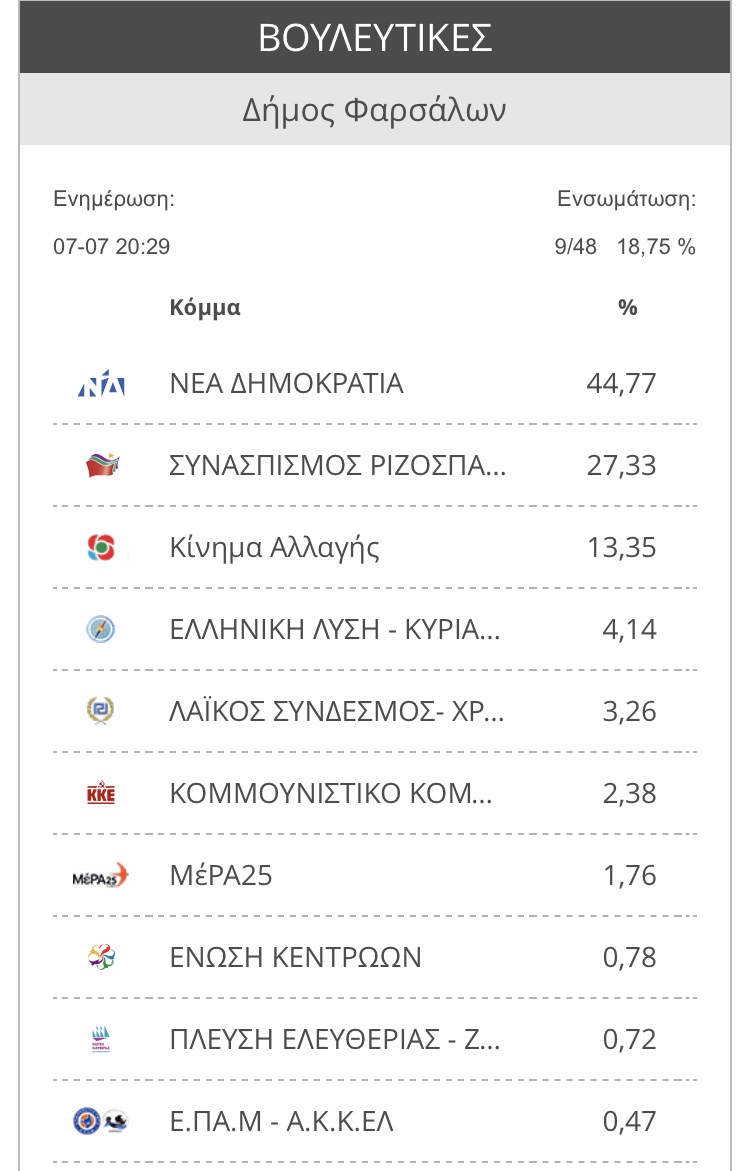Click the 18,75 % integration figure
The height and width of the screenshot is (1171, 747).
pyautogui.click(x=656, y=246)
